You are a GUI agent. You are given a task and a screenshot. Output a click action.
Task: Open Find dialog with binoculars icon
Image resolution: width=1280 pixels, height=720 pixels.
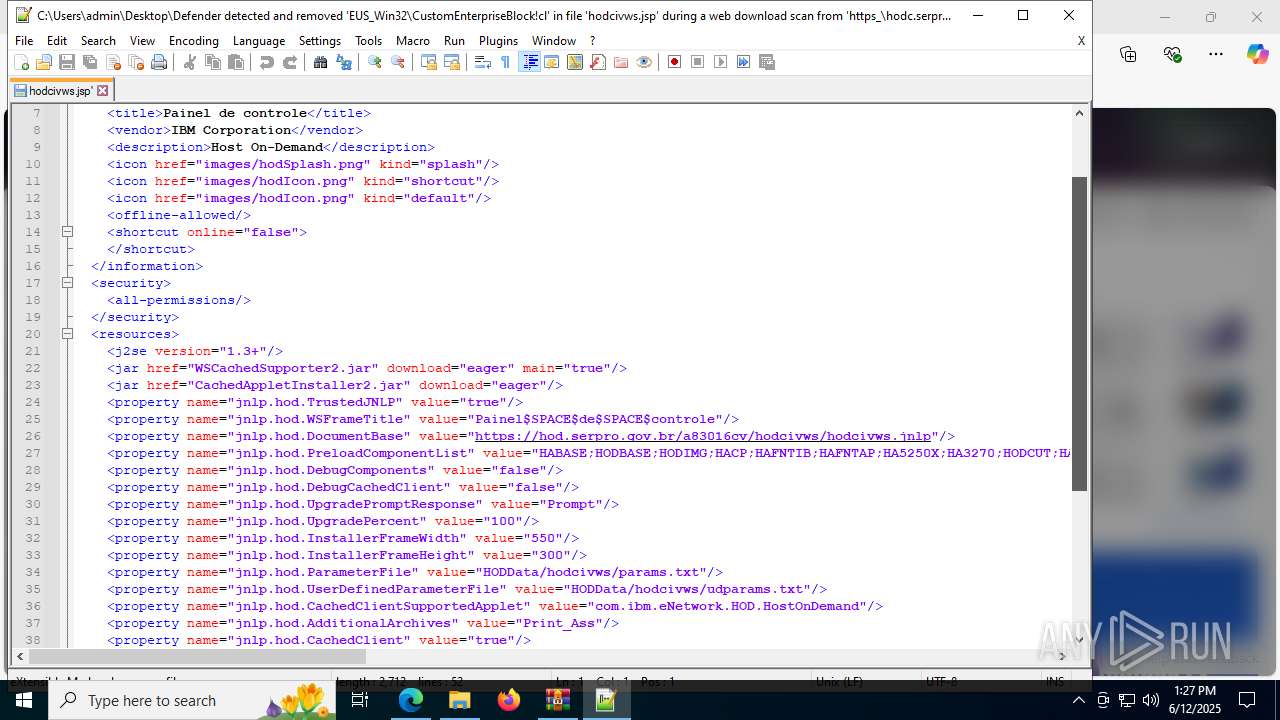[x=320, y=62]
